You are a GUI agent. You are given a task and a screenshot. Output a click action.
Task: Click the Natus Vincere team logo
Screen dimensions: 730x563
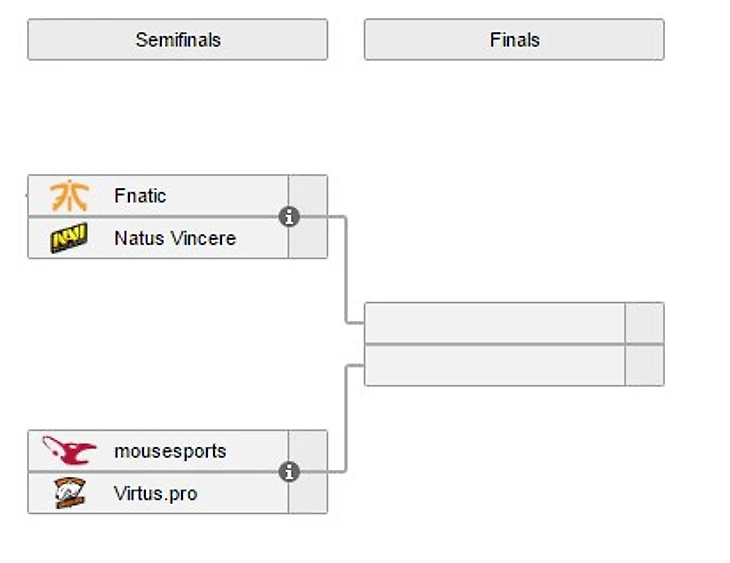point(69,238)
